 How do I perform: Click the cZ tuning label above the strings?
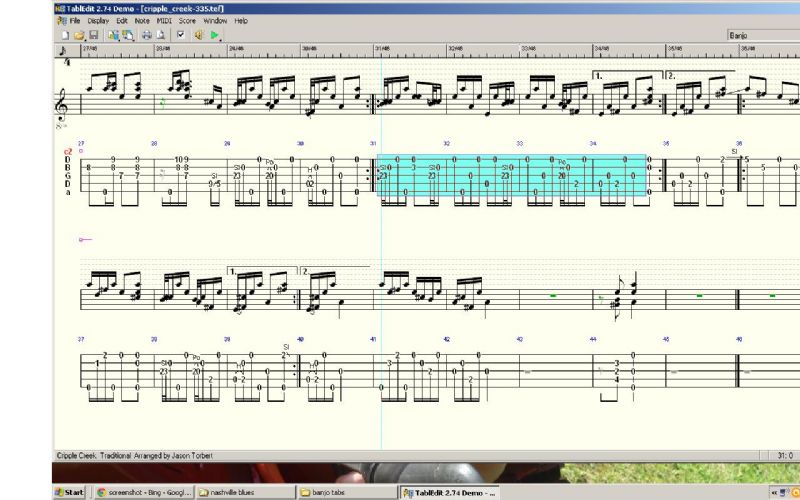coord(68,152)
